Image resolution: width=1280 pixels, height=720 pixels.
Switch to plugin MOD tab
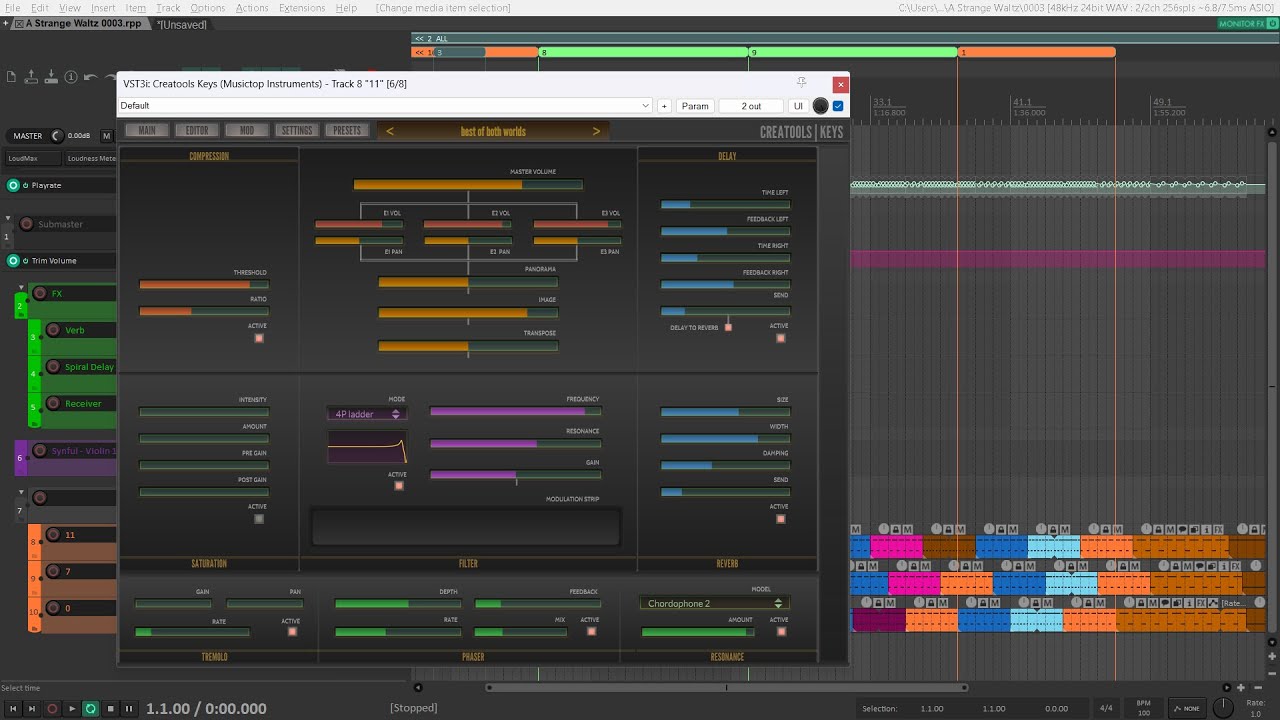pyautogui.click(x=246, y=130)
